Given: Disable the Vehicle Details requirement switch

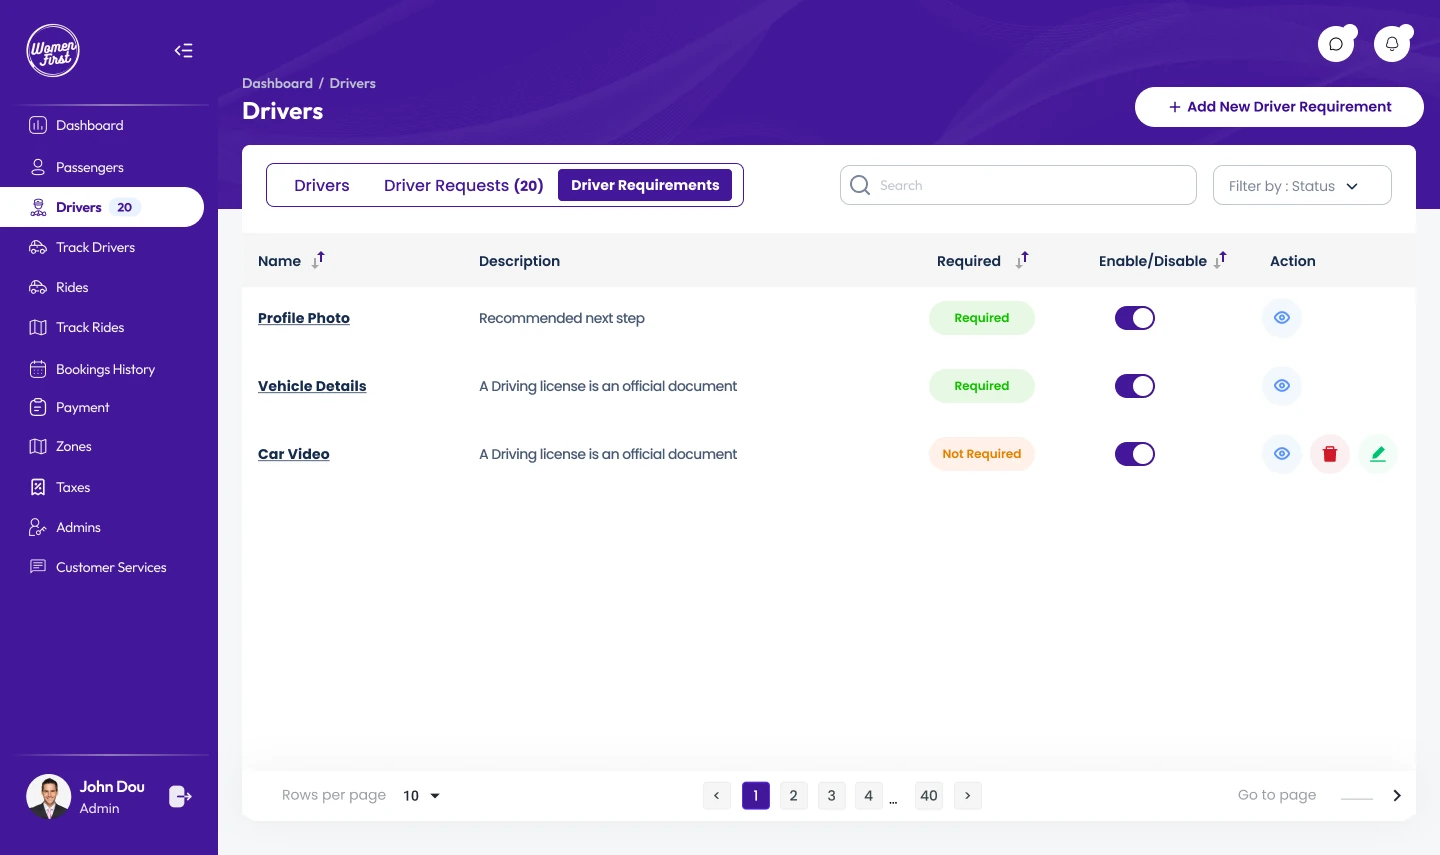Looking at the screenshot, I should point(1135,386).
